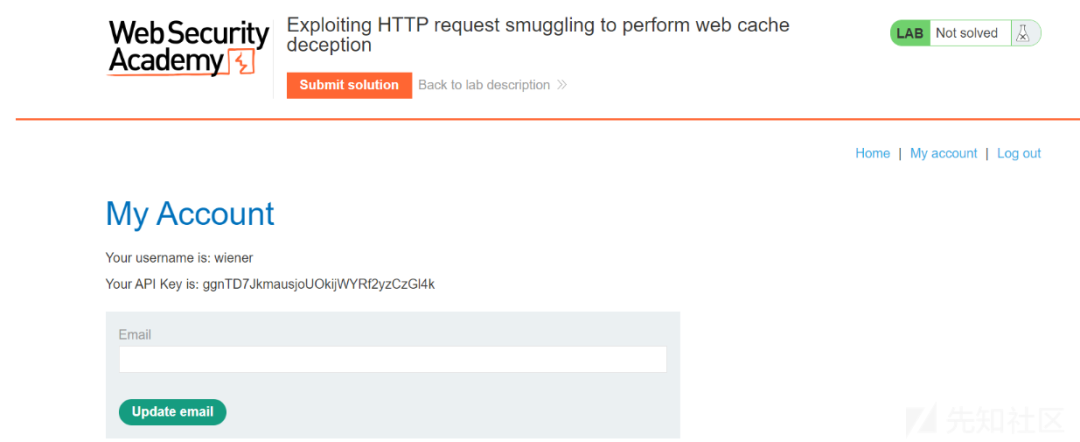Click the watermark logo at bottom right

click(x=921, y=419)
